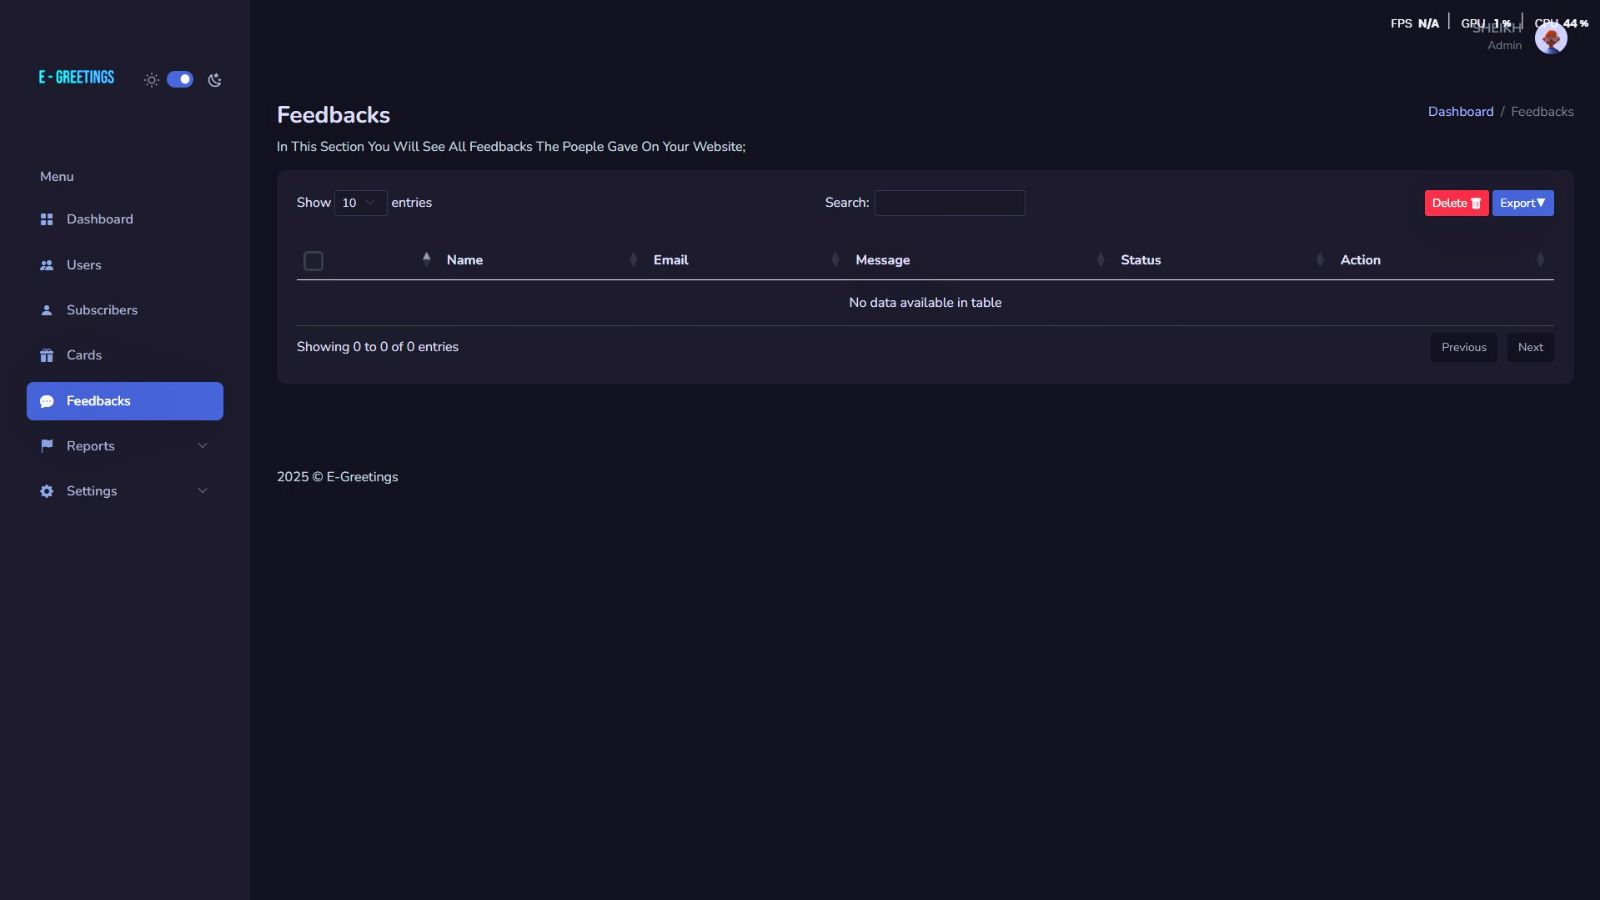The image size is (1600, 900).
Task: Click the 'No data available in table' row
Action: tap(925, 303)
